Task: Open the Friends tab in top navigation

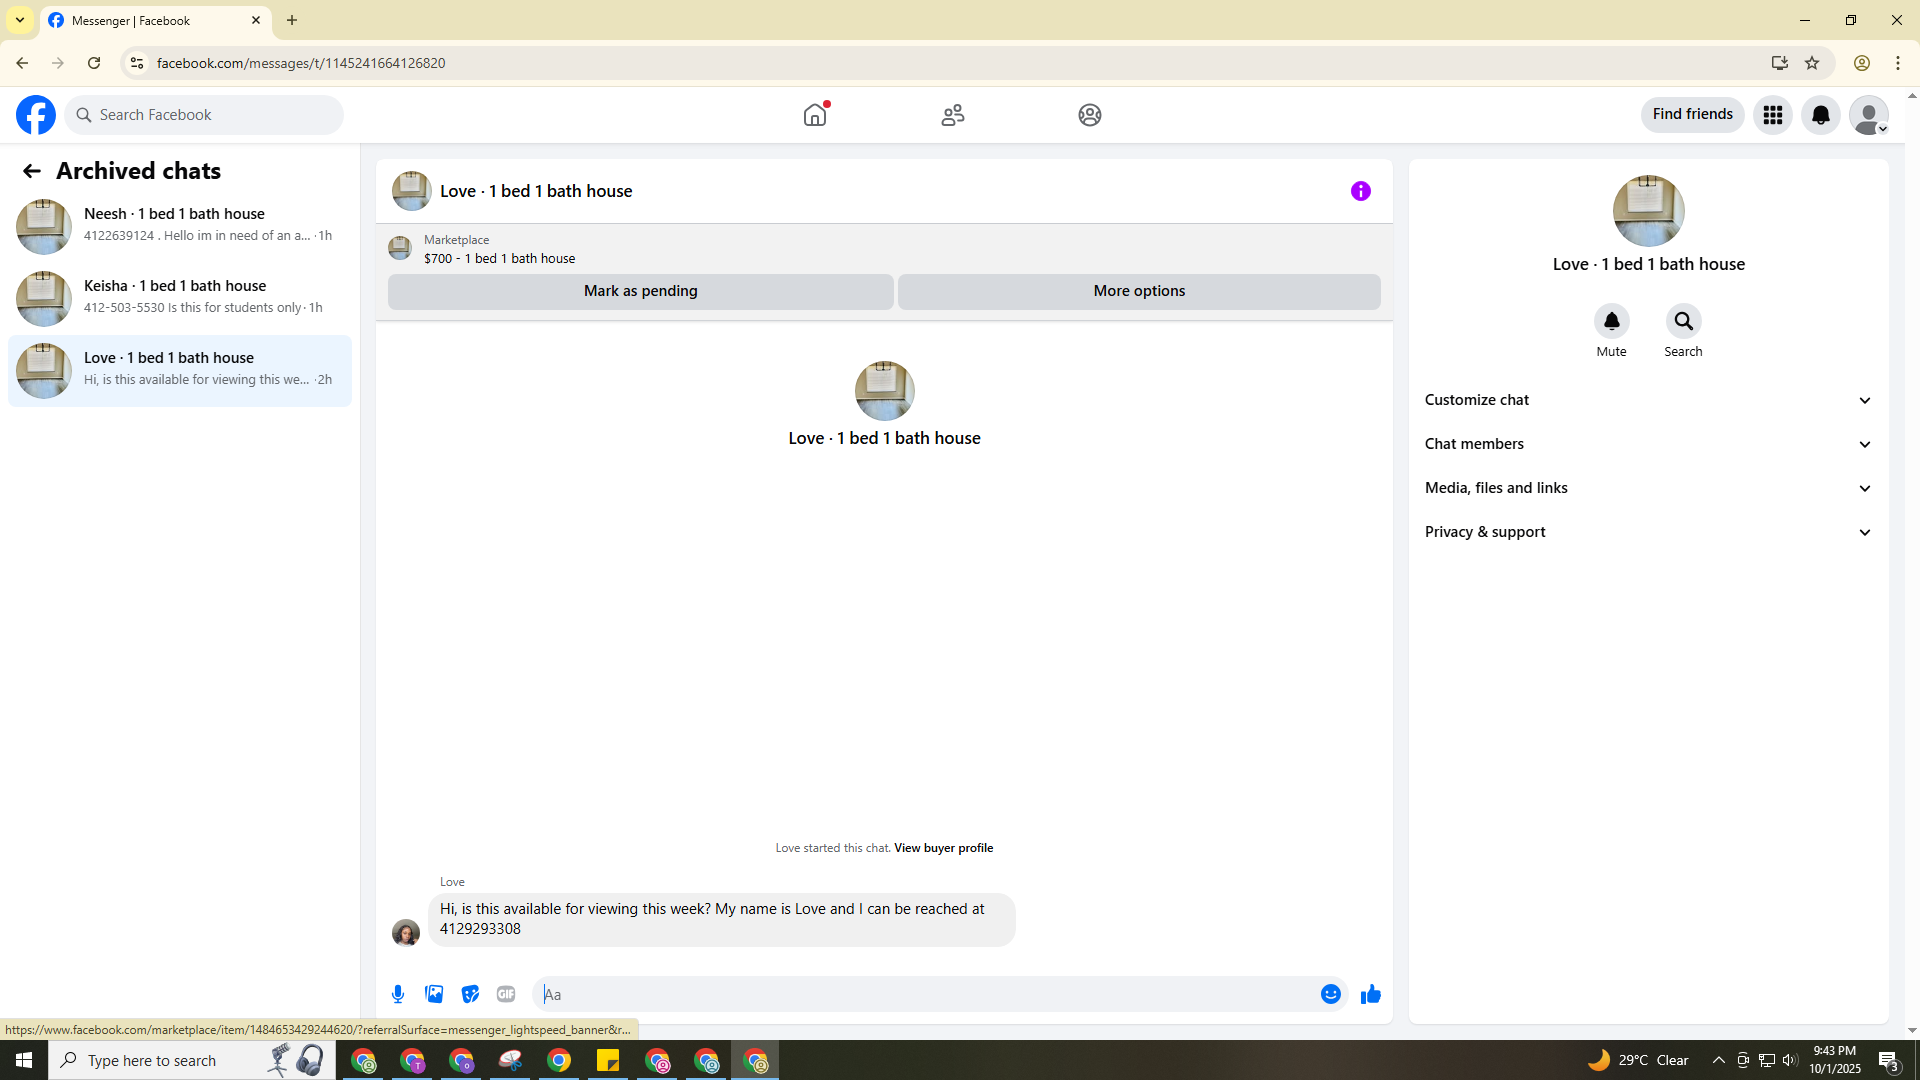Action: coord(952,115)
